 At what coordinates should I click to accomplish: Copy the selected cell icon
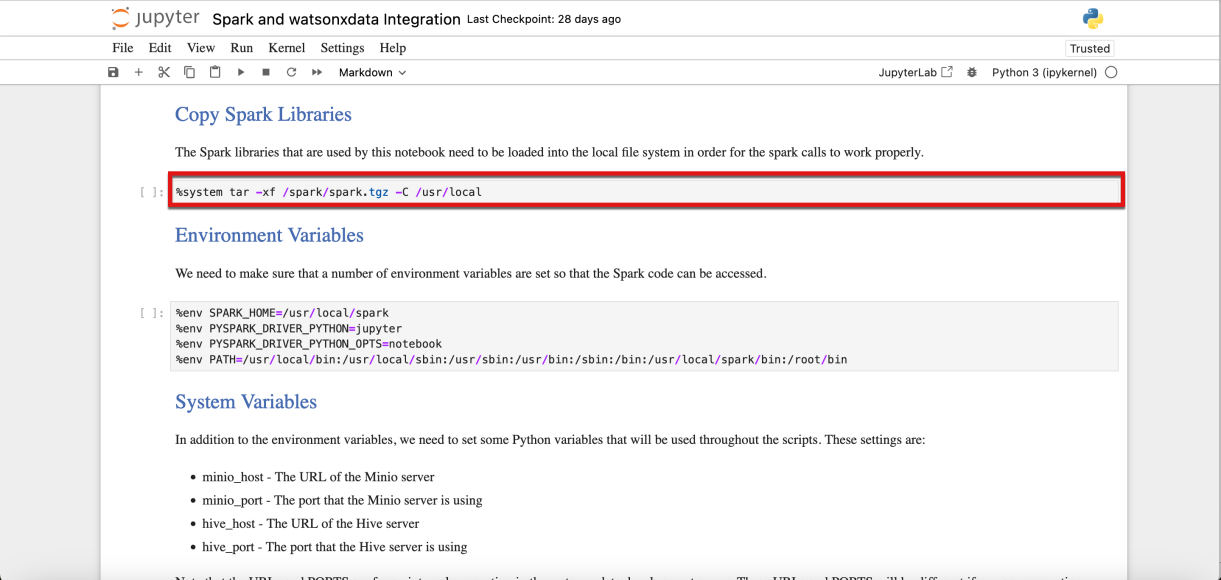189,72
